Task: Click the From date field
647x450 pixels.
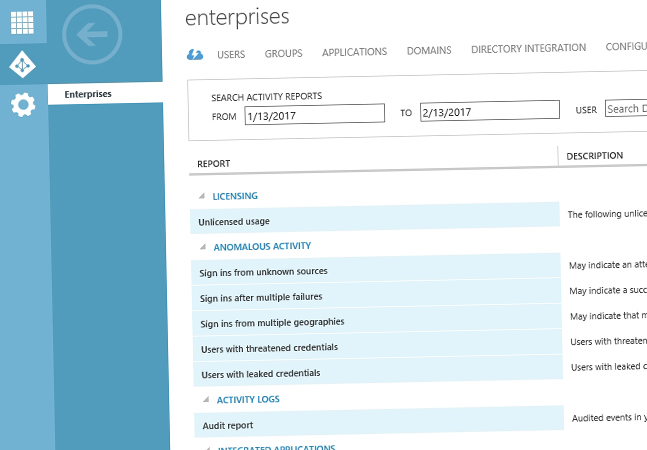Action: coord(314,114)
